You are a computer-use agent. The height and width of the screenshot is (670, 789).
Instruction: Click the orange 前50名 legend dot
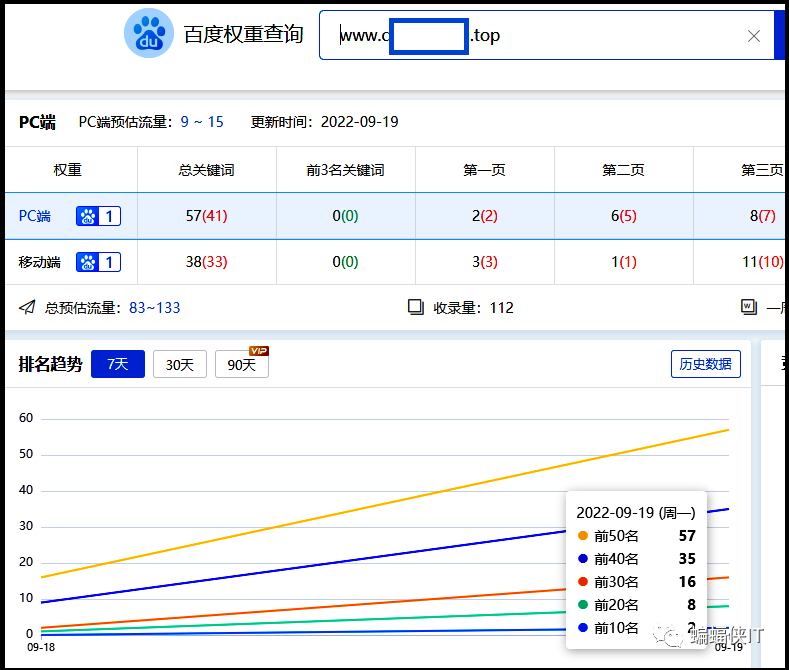583,536
